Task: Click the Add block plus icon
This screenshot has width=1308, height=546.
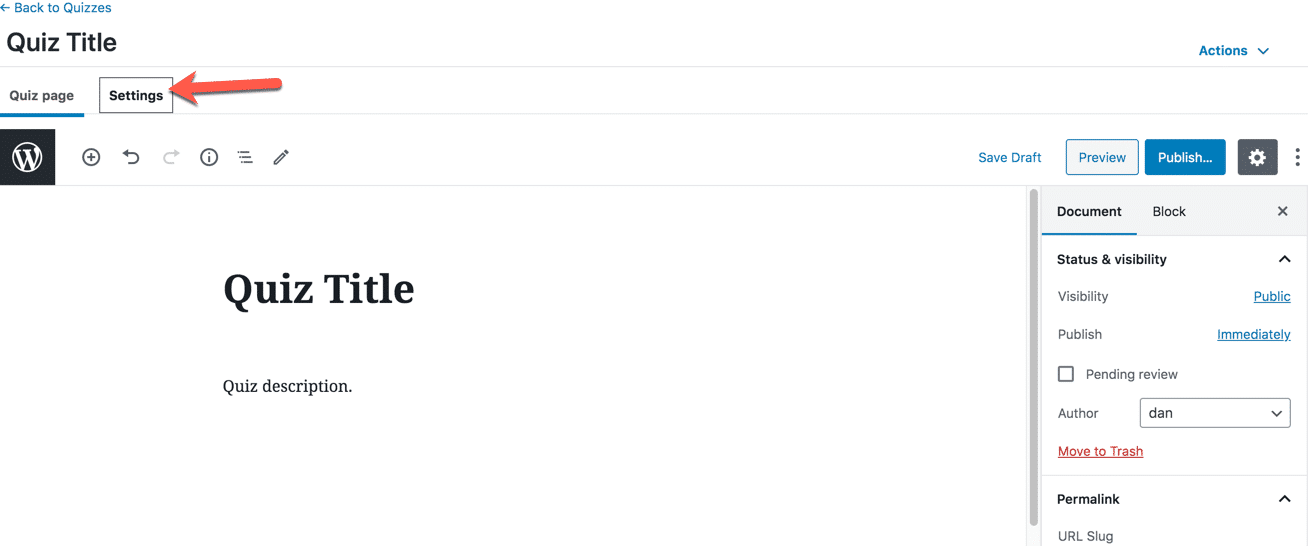Action: point(91,157)
